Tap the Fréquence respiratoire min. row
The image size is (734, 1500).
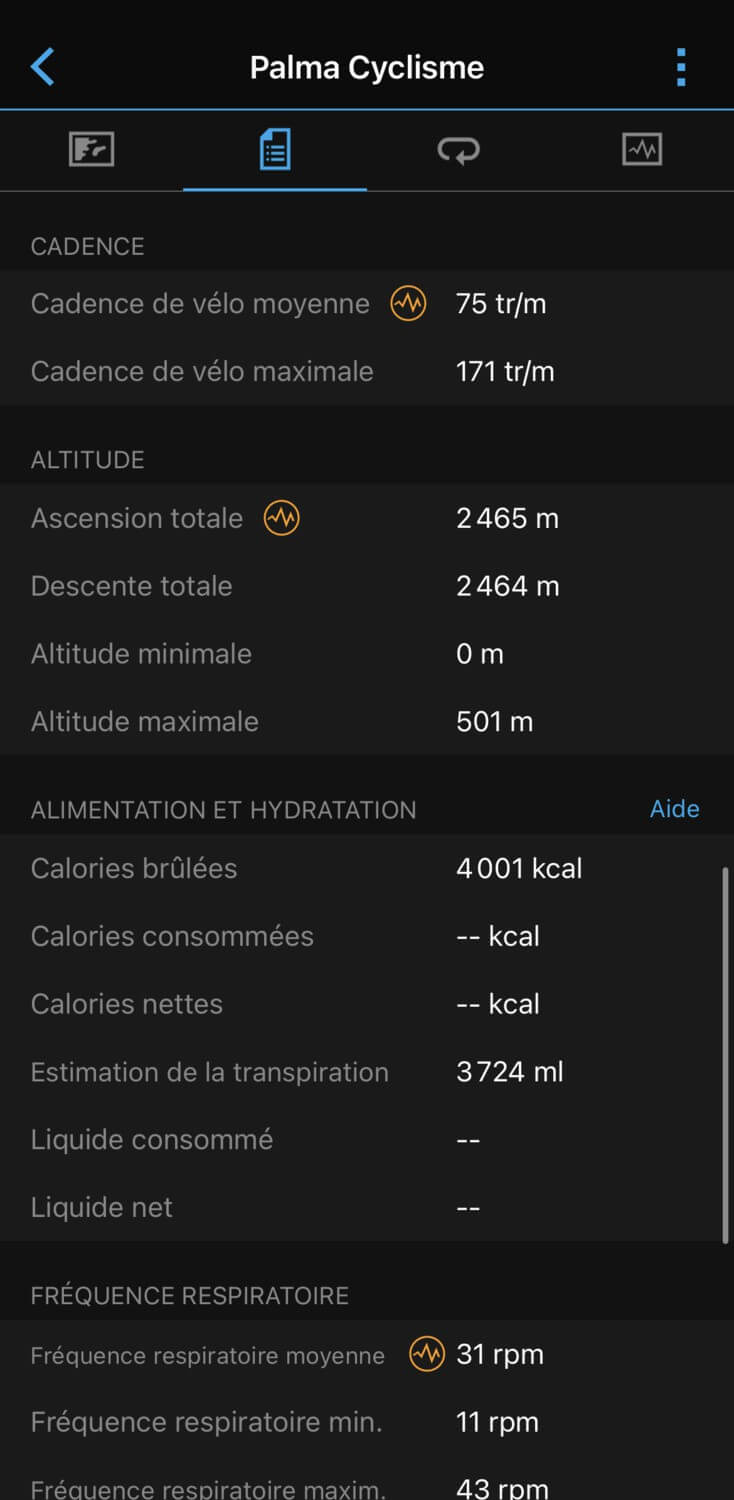[360, 1422]
